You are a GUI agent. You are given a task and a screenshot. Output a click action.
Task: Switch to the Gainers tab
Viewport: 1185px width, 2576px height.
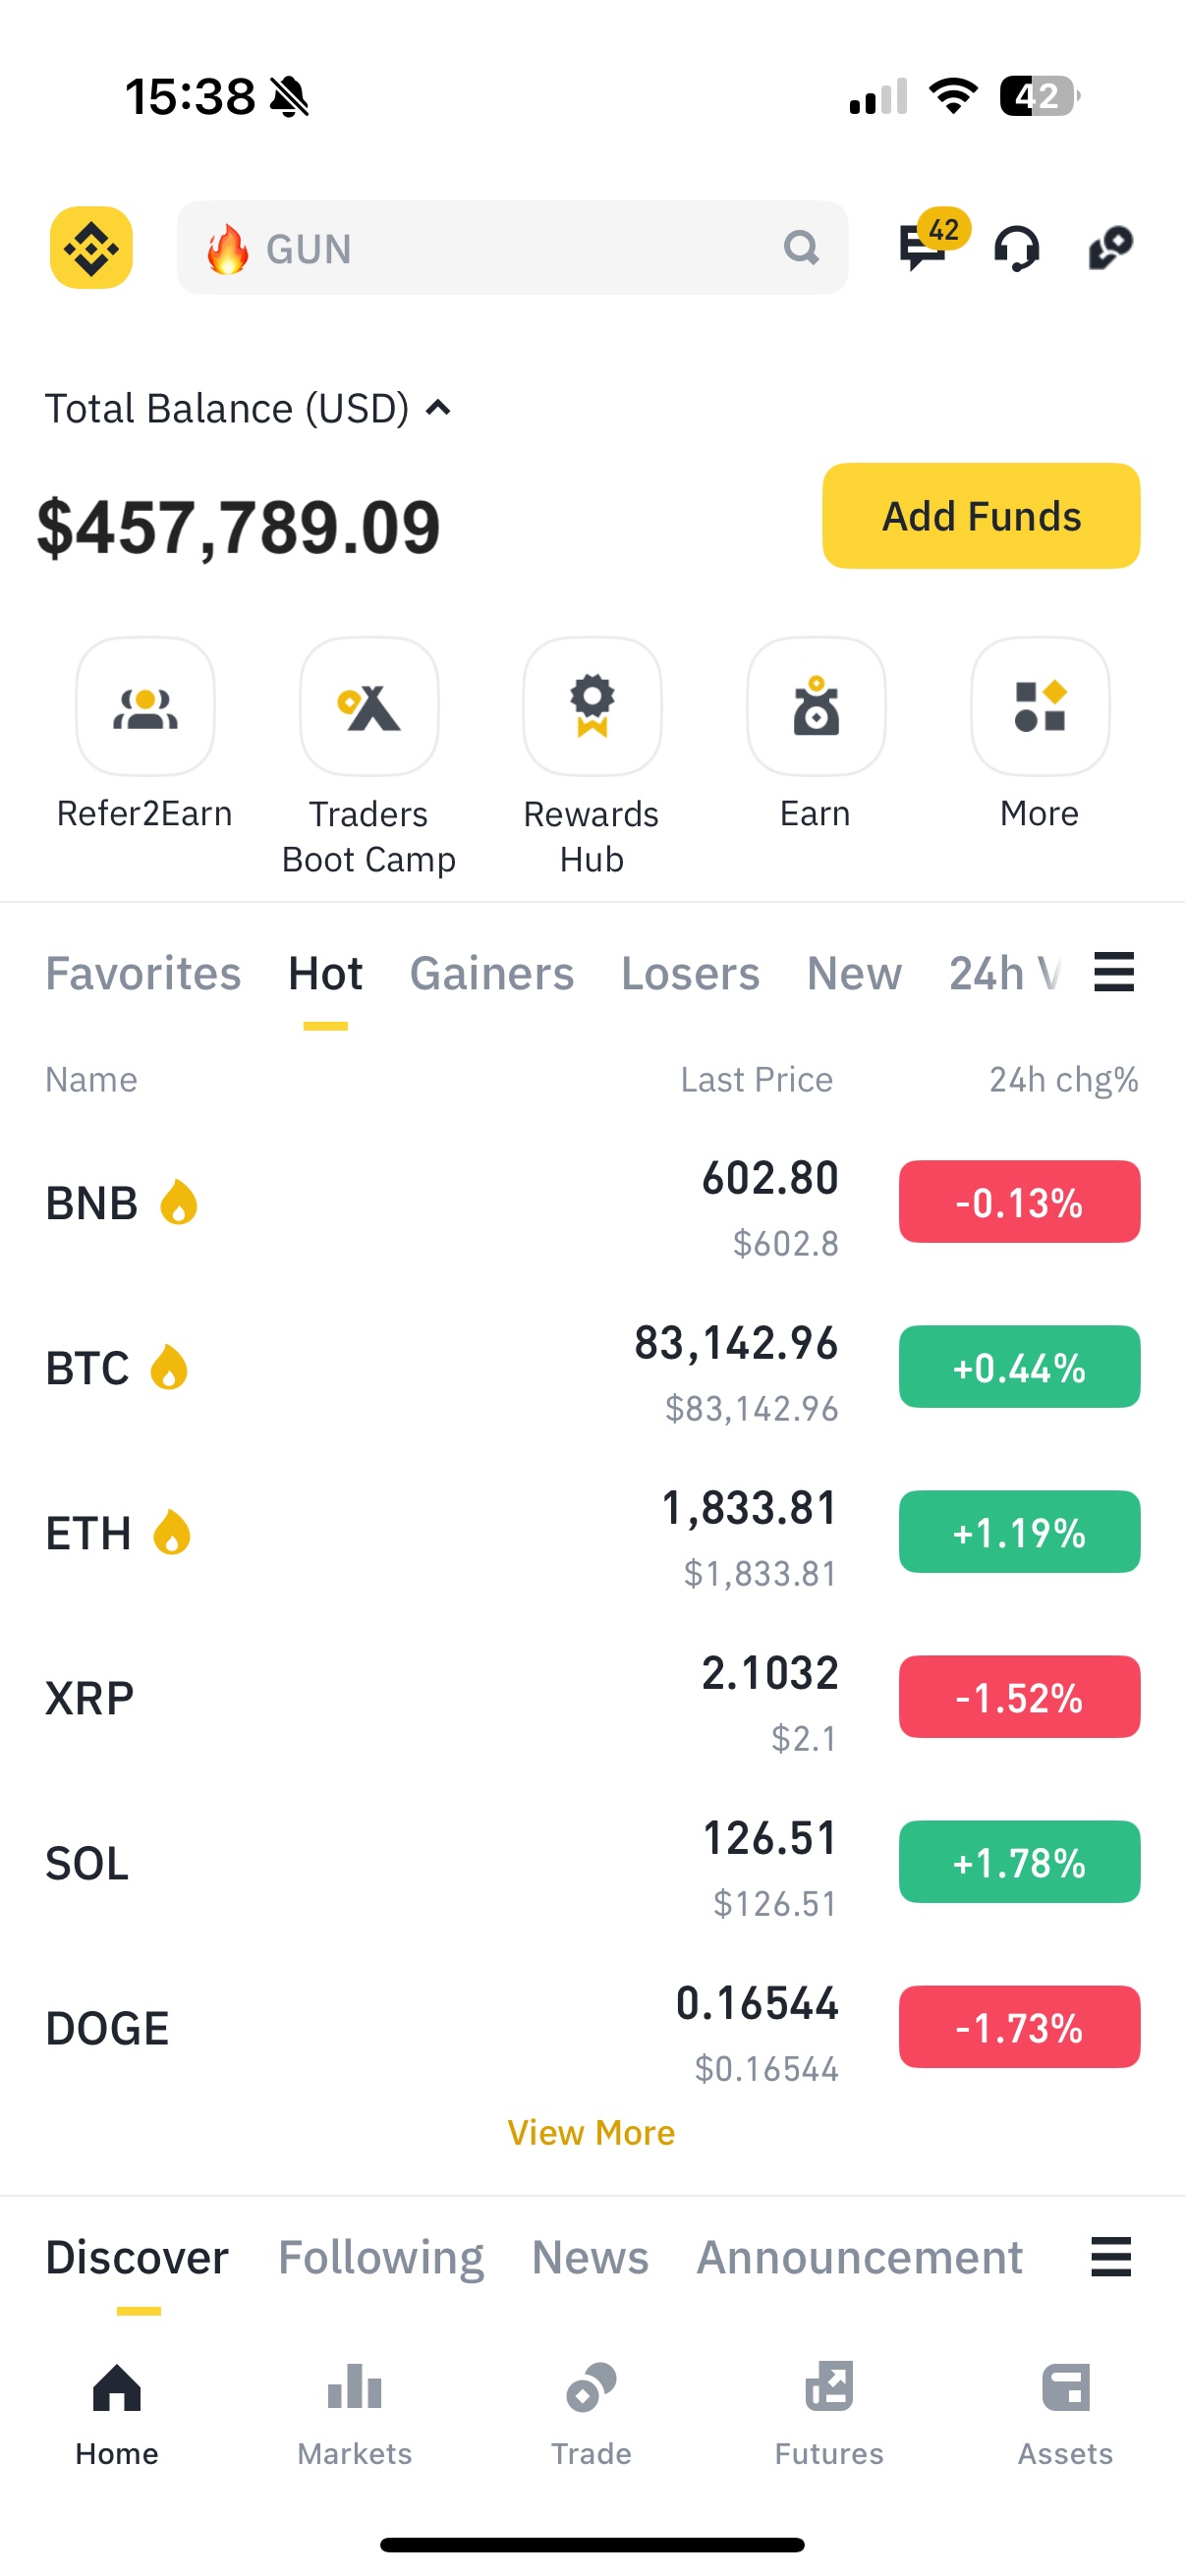click(x=492, y=973)
